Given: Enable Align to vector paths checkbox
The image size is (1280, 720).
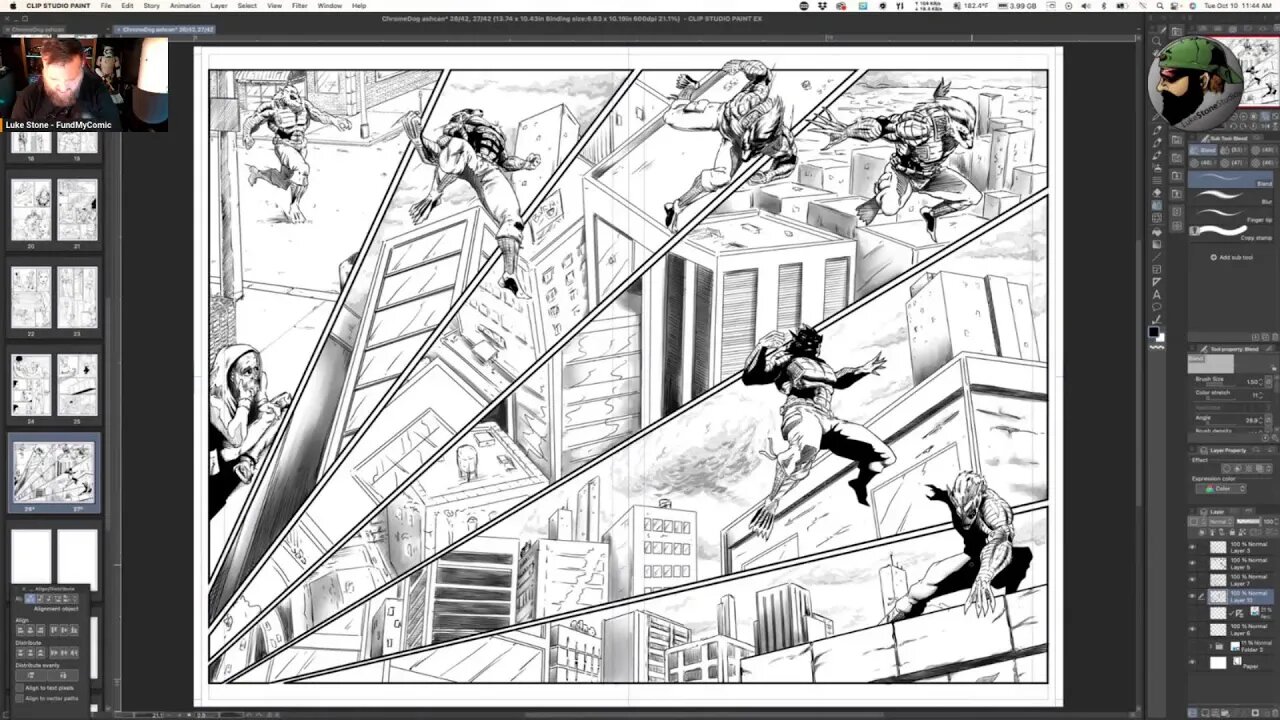Looking at the screenshot, I should (20, 698).
